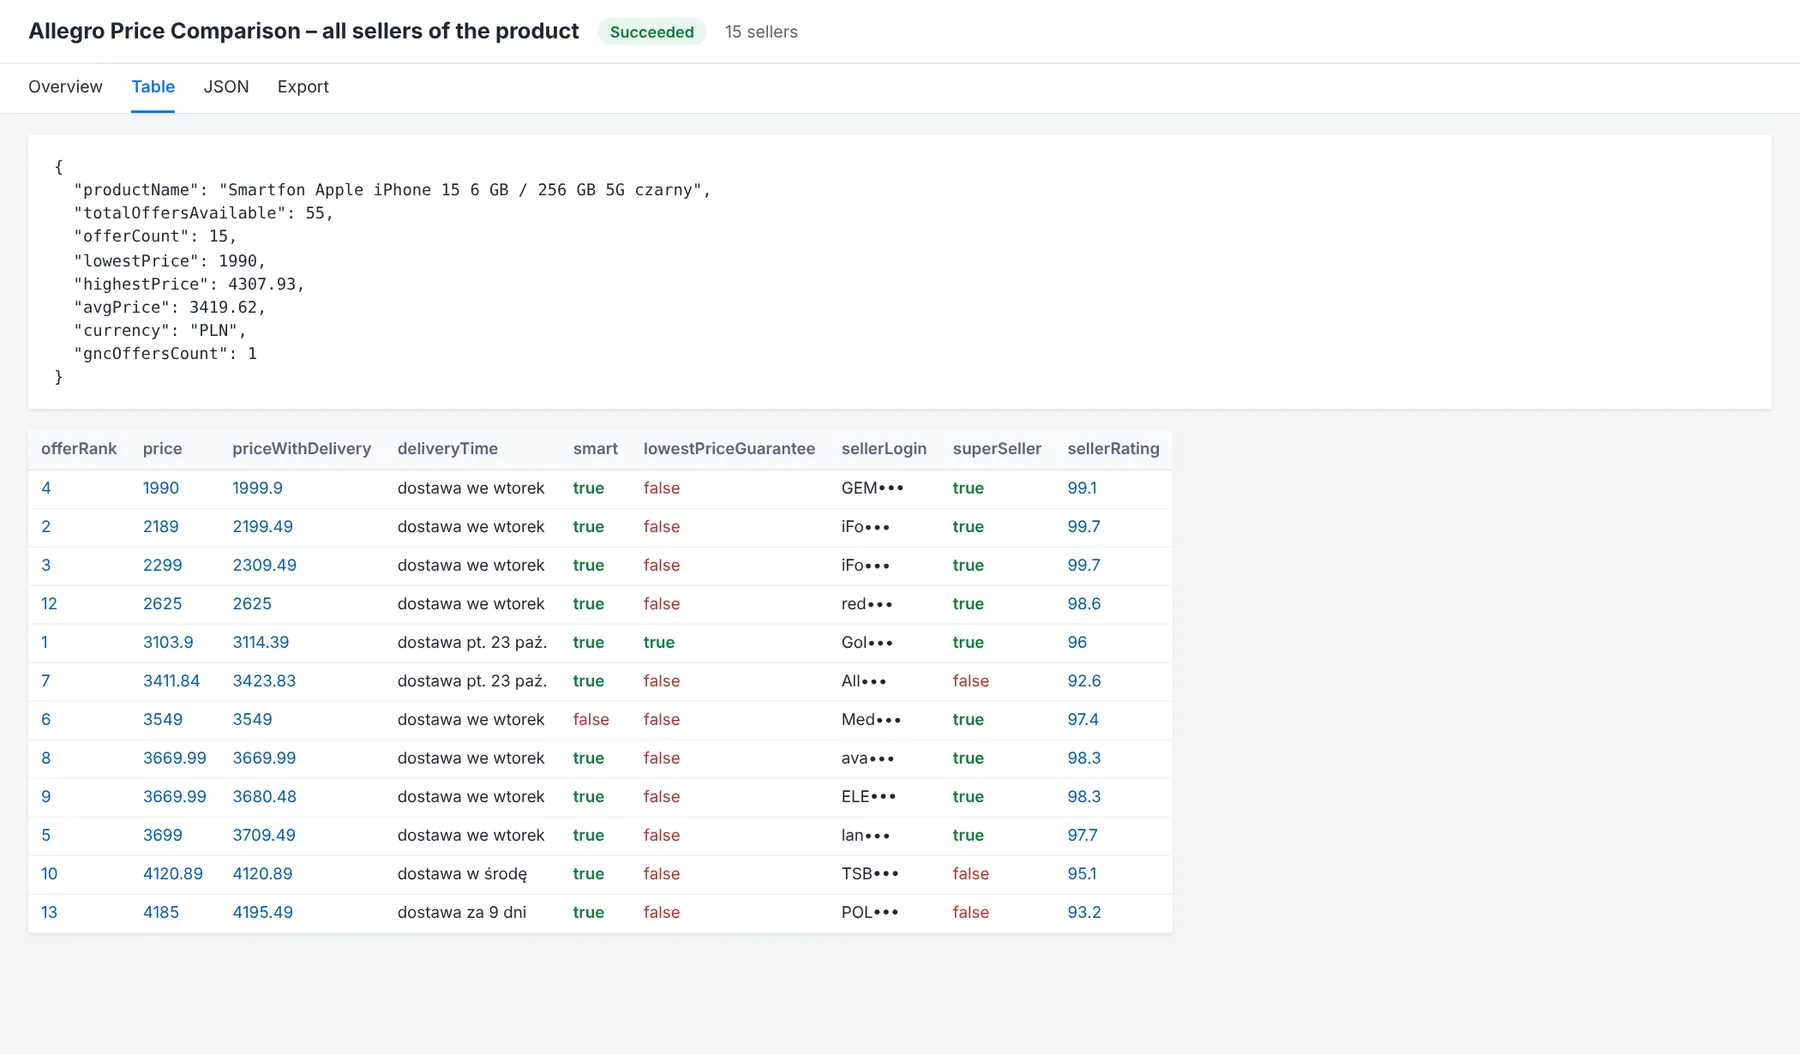Viewport: 1800px width, 1054px height.
Task: Click the superSeller column header
Action: click(997, 449)
